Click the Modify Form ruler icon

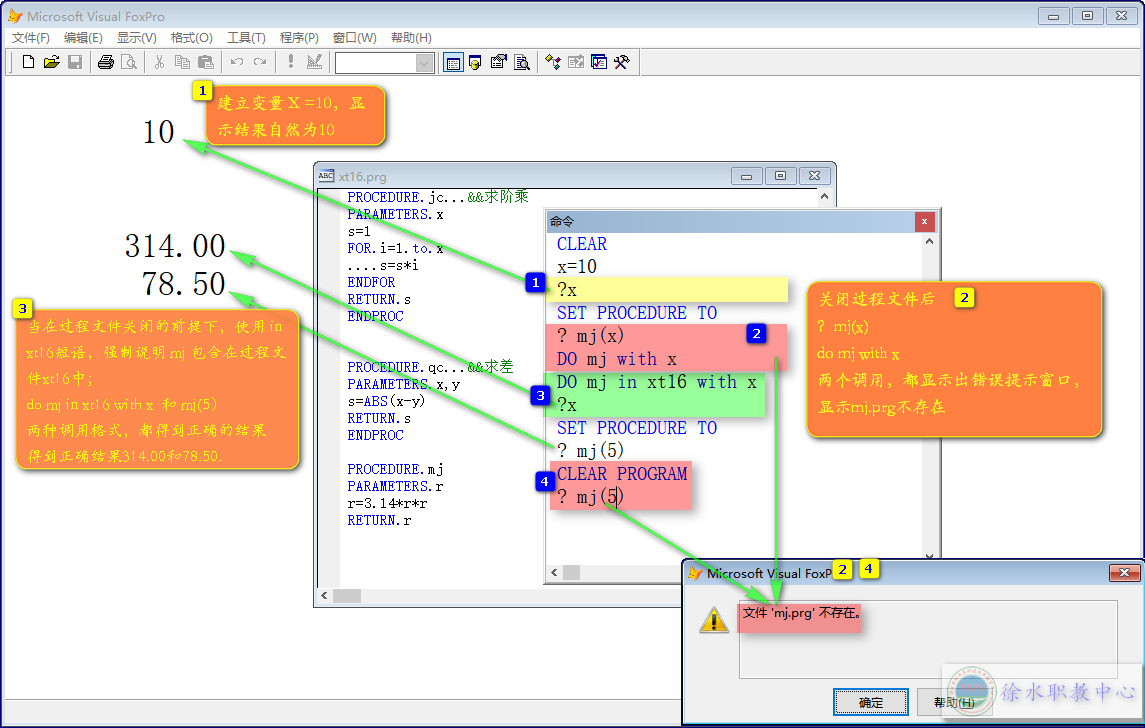[x=314, y=62]
